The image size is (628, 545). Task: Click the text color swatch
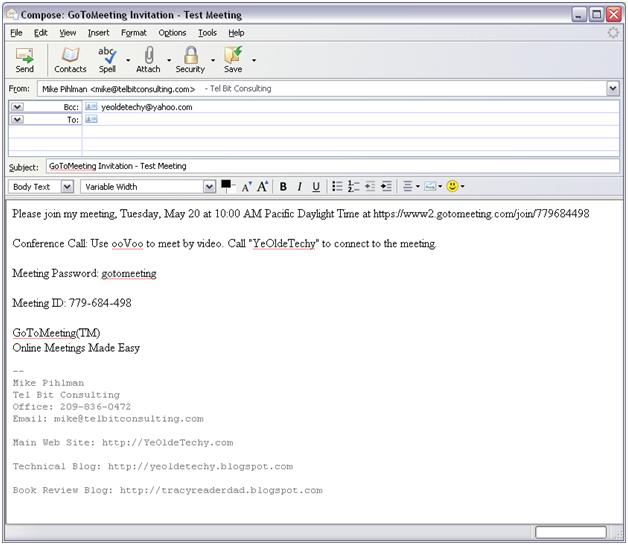tap(226, 185)
